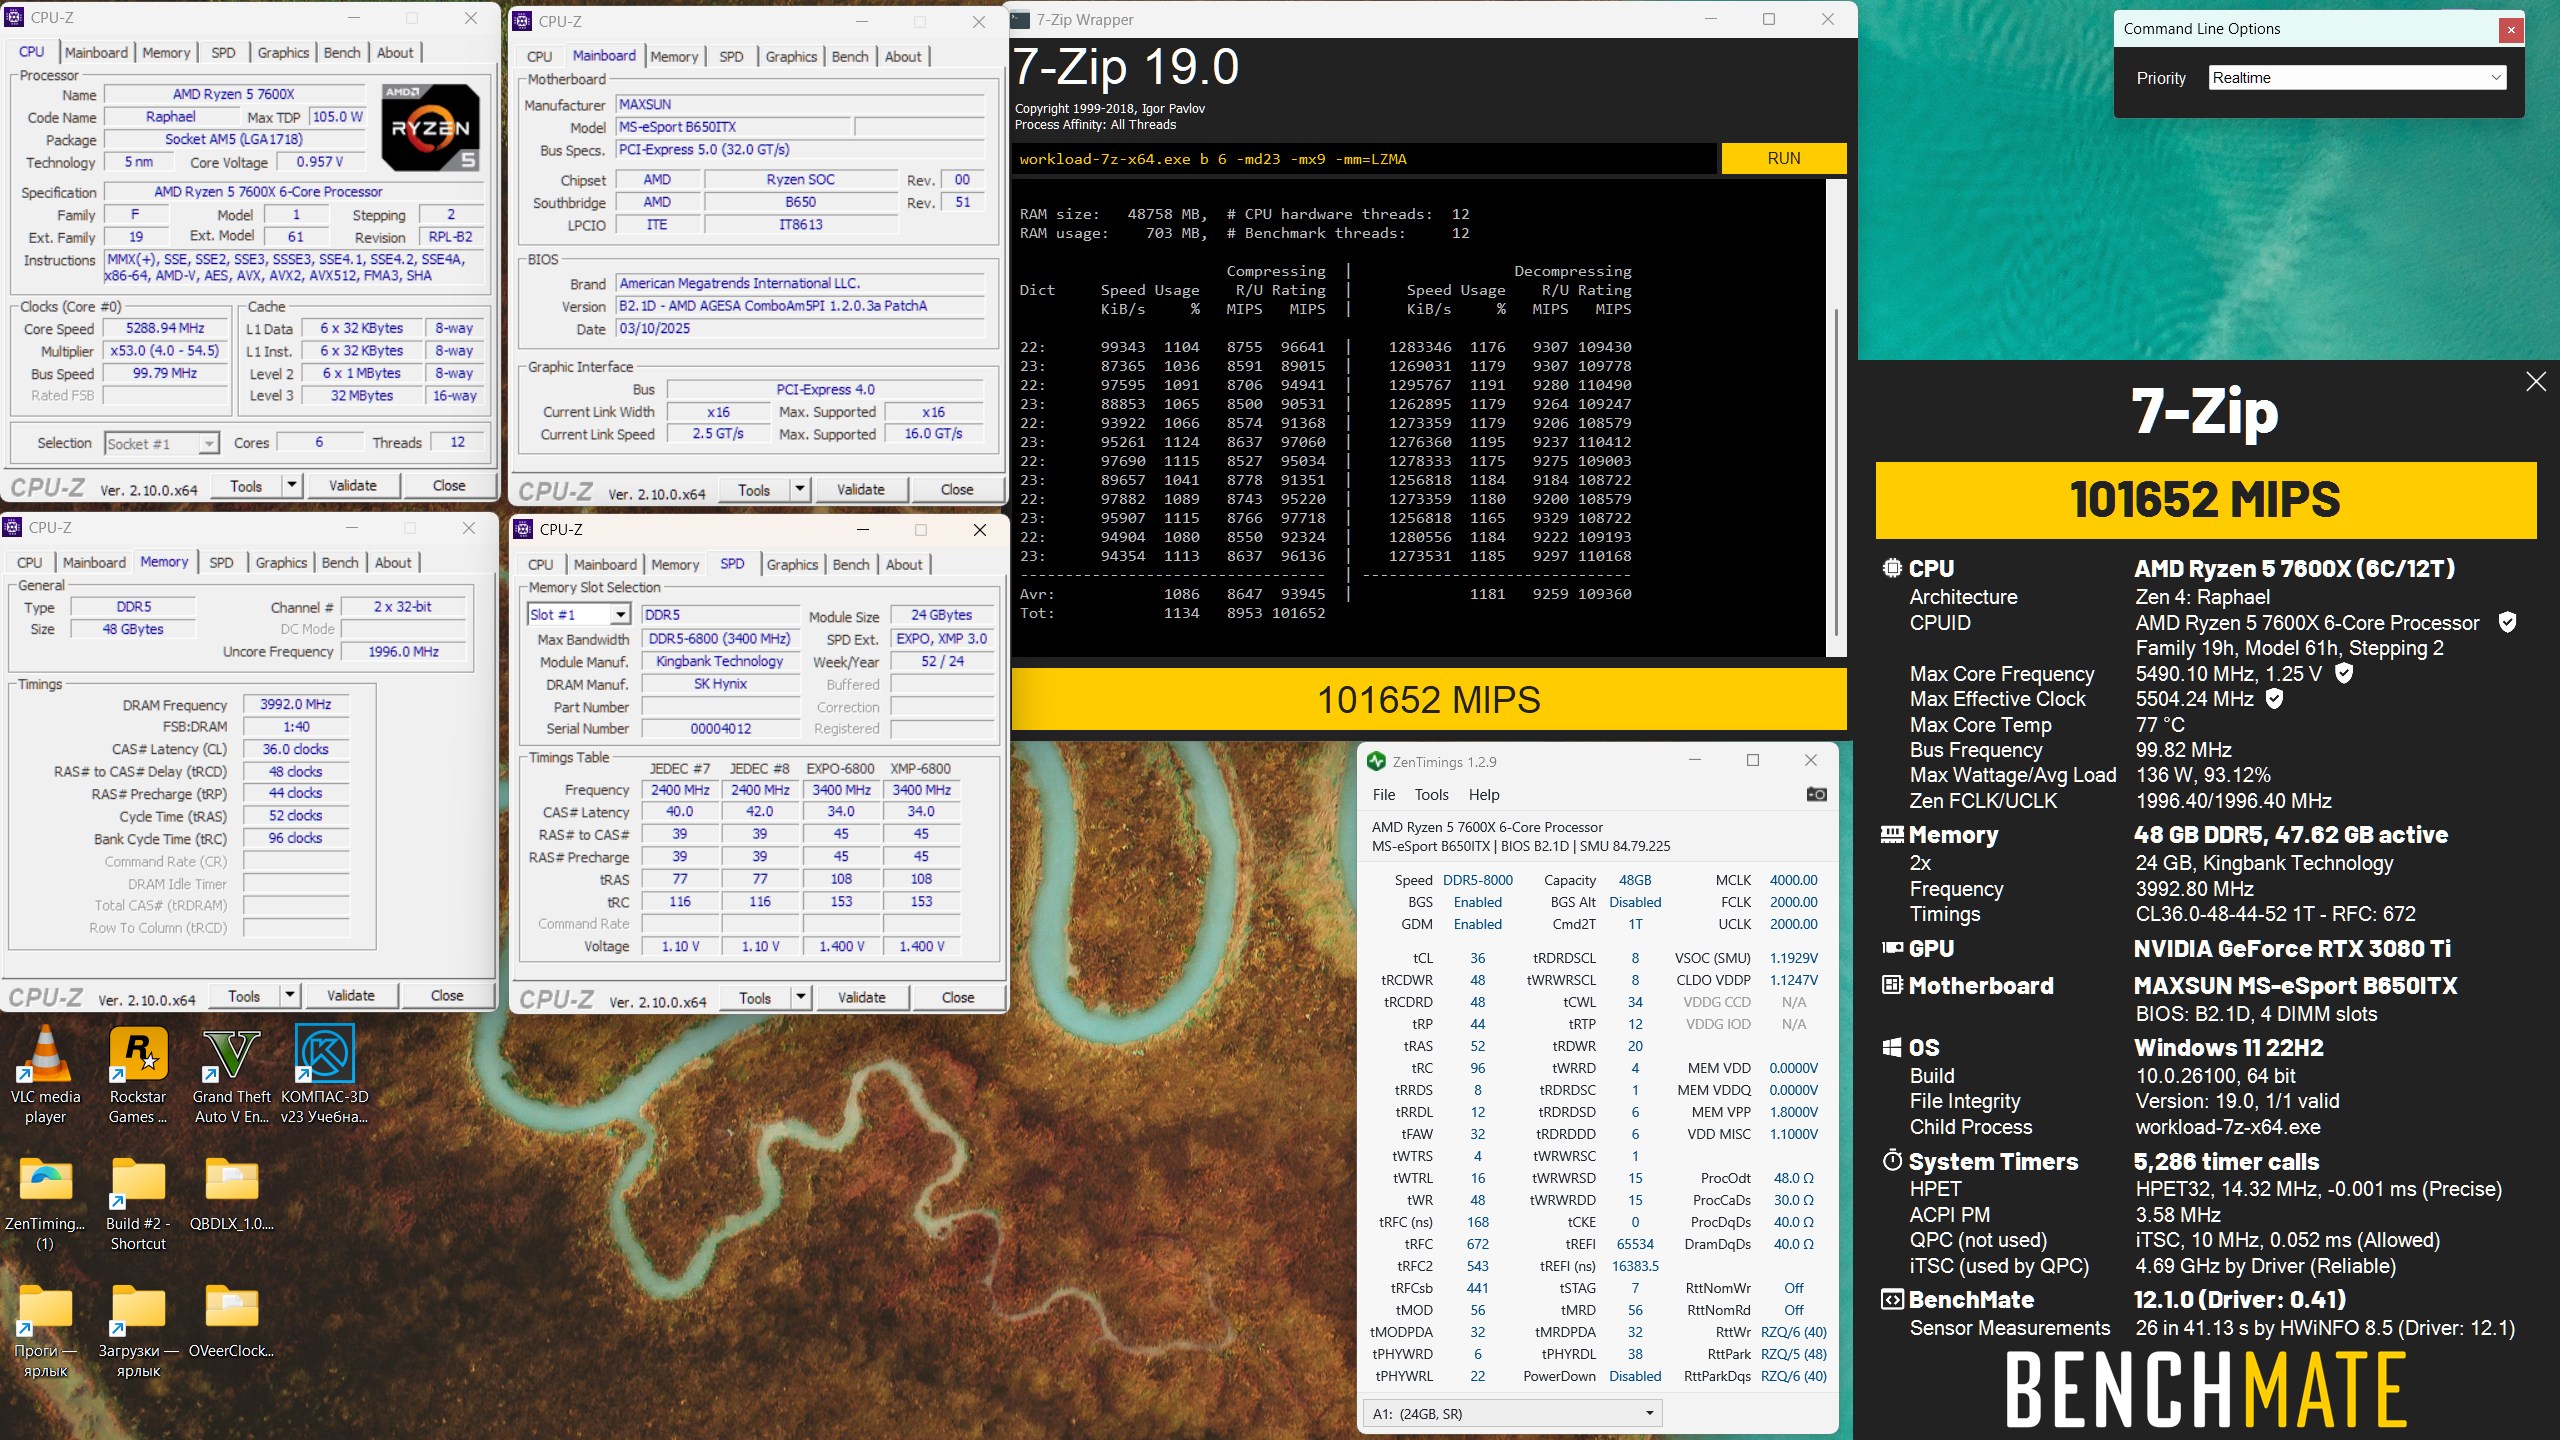Switch to Bench tab in top-left CPU-Z window
This screenshot has height=1440, width=2560.
tap(342, 52)
